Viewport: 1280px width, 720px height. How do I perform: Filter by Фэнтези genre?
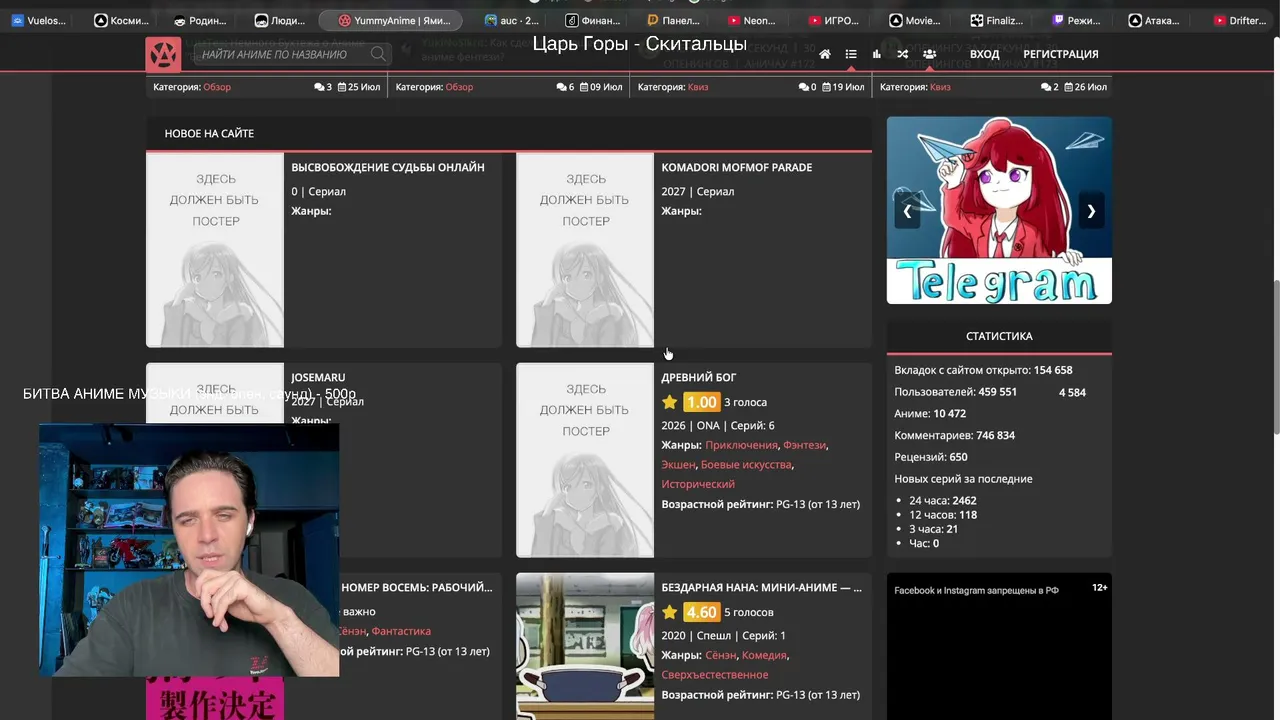(x=804, y=445)
